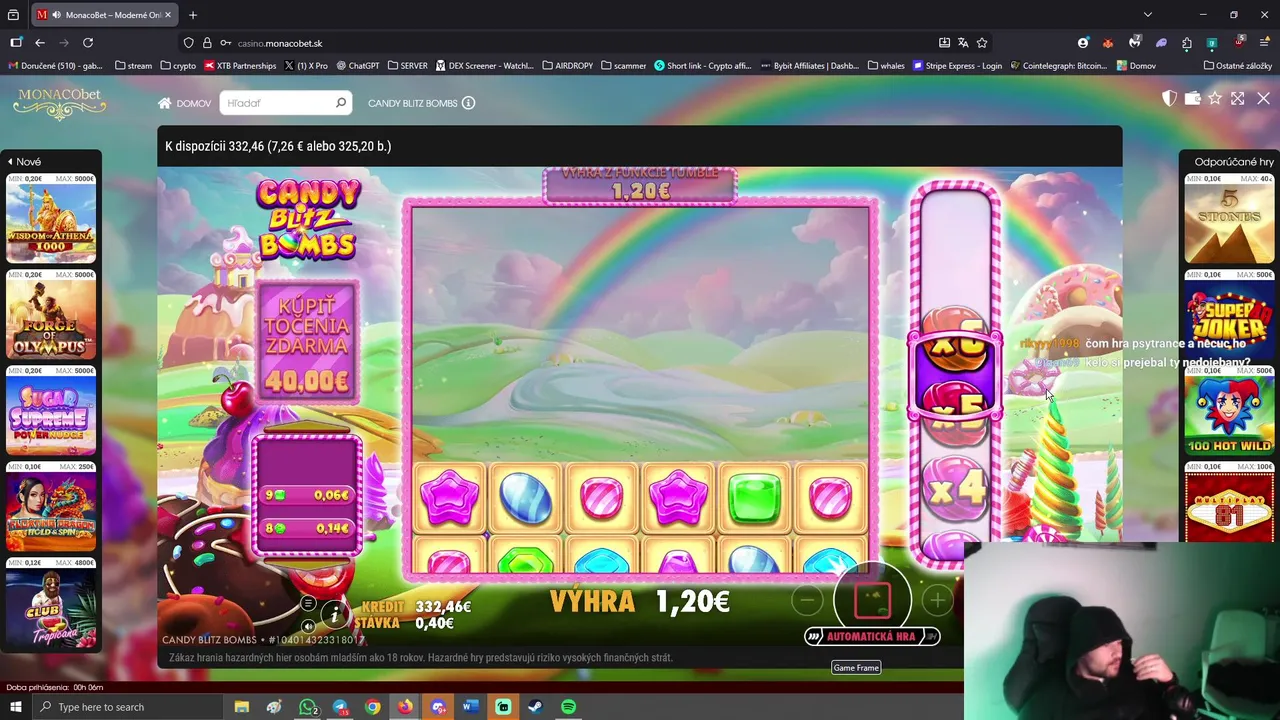Open DEX Screener bookmark
Screen dimensions: 1280x720
pos(484,66)
